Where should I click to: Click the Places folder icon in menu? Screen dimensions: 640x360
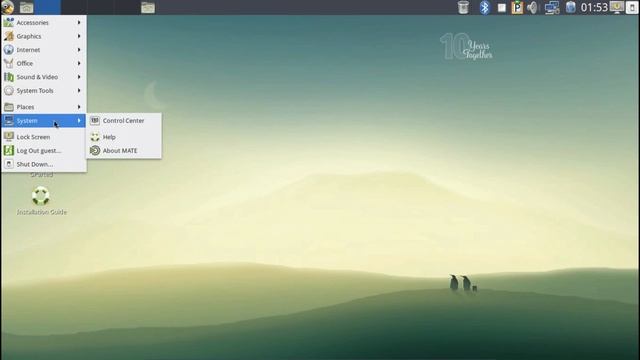click(x=9, y=107)
